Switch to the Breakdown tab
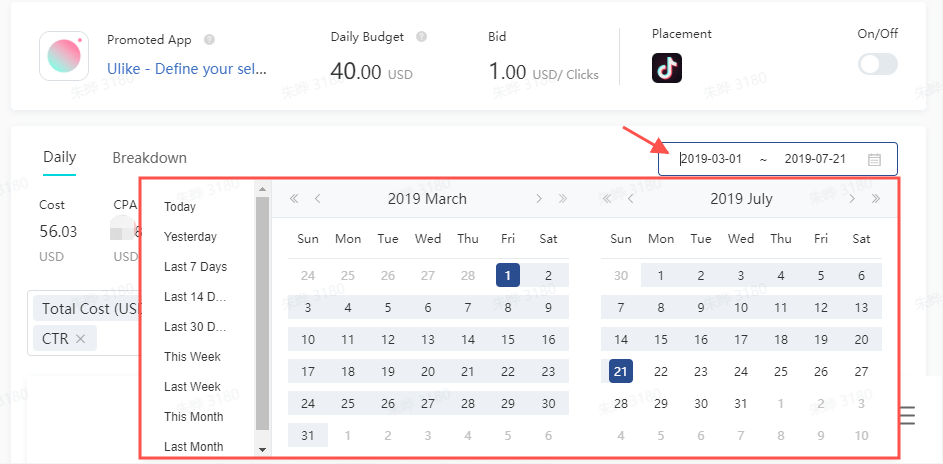 [x=149, y=158]
